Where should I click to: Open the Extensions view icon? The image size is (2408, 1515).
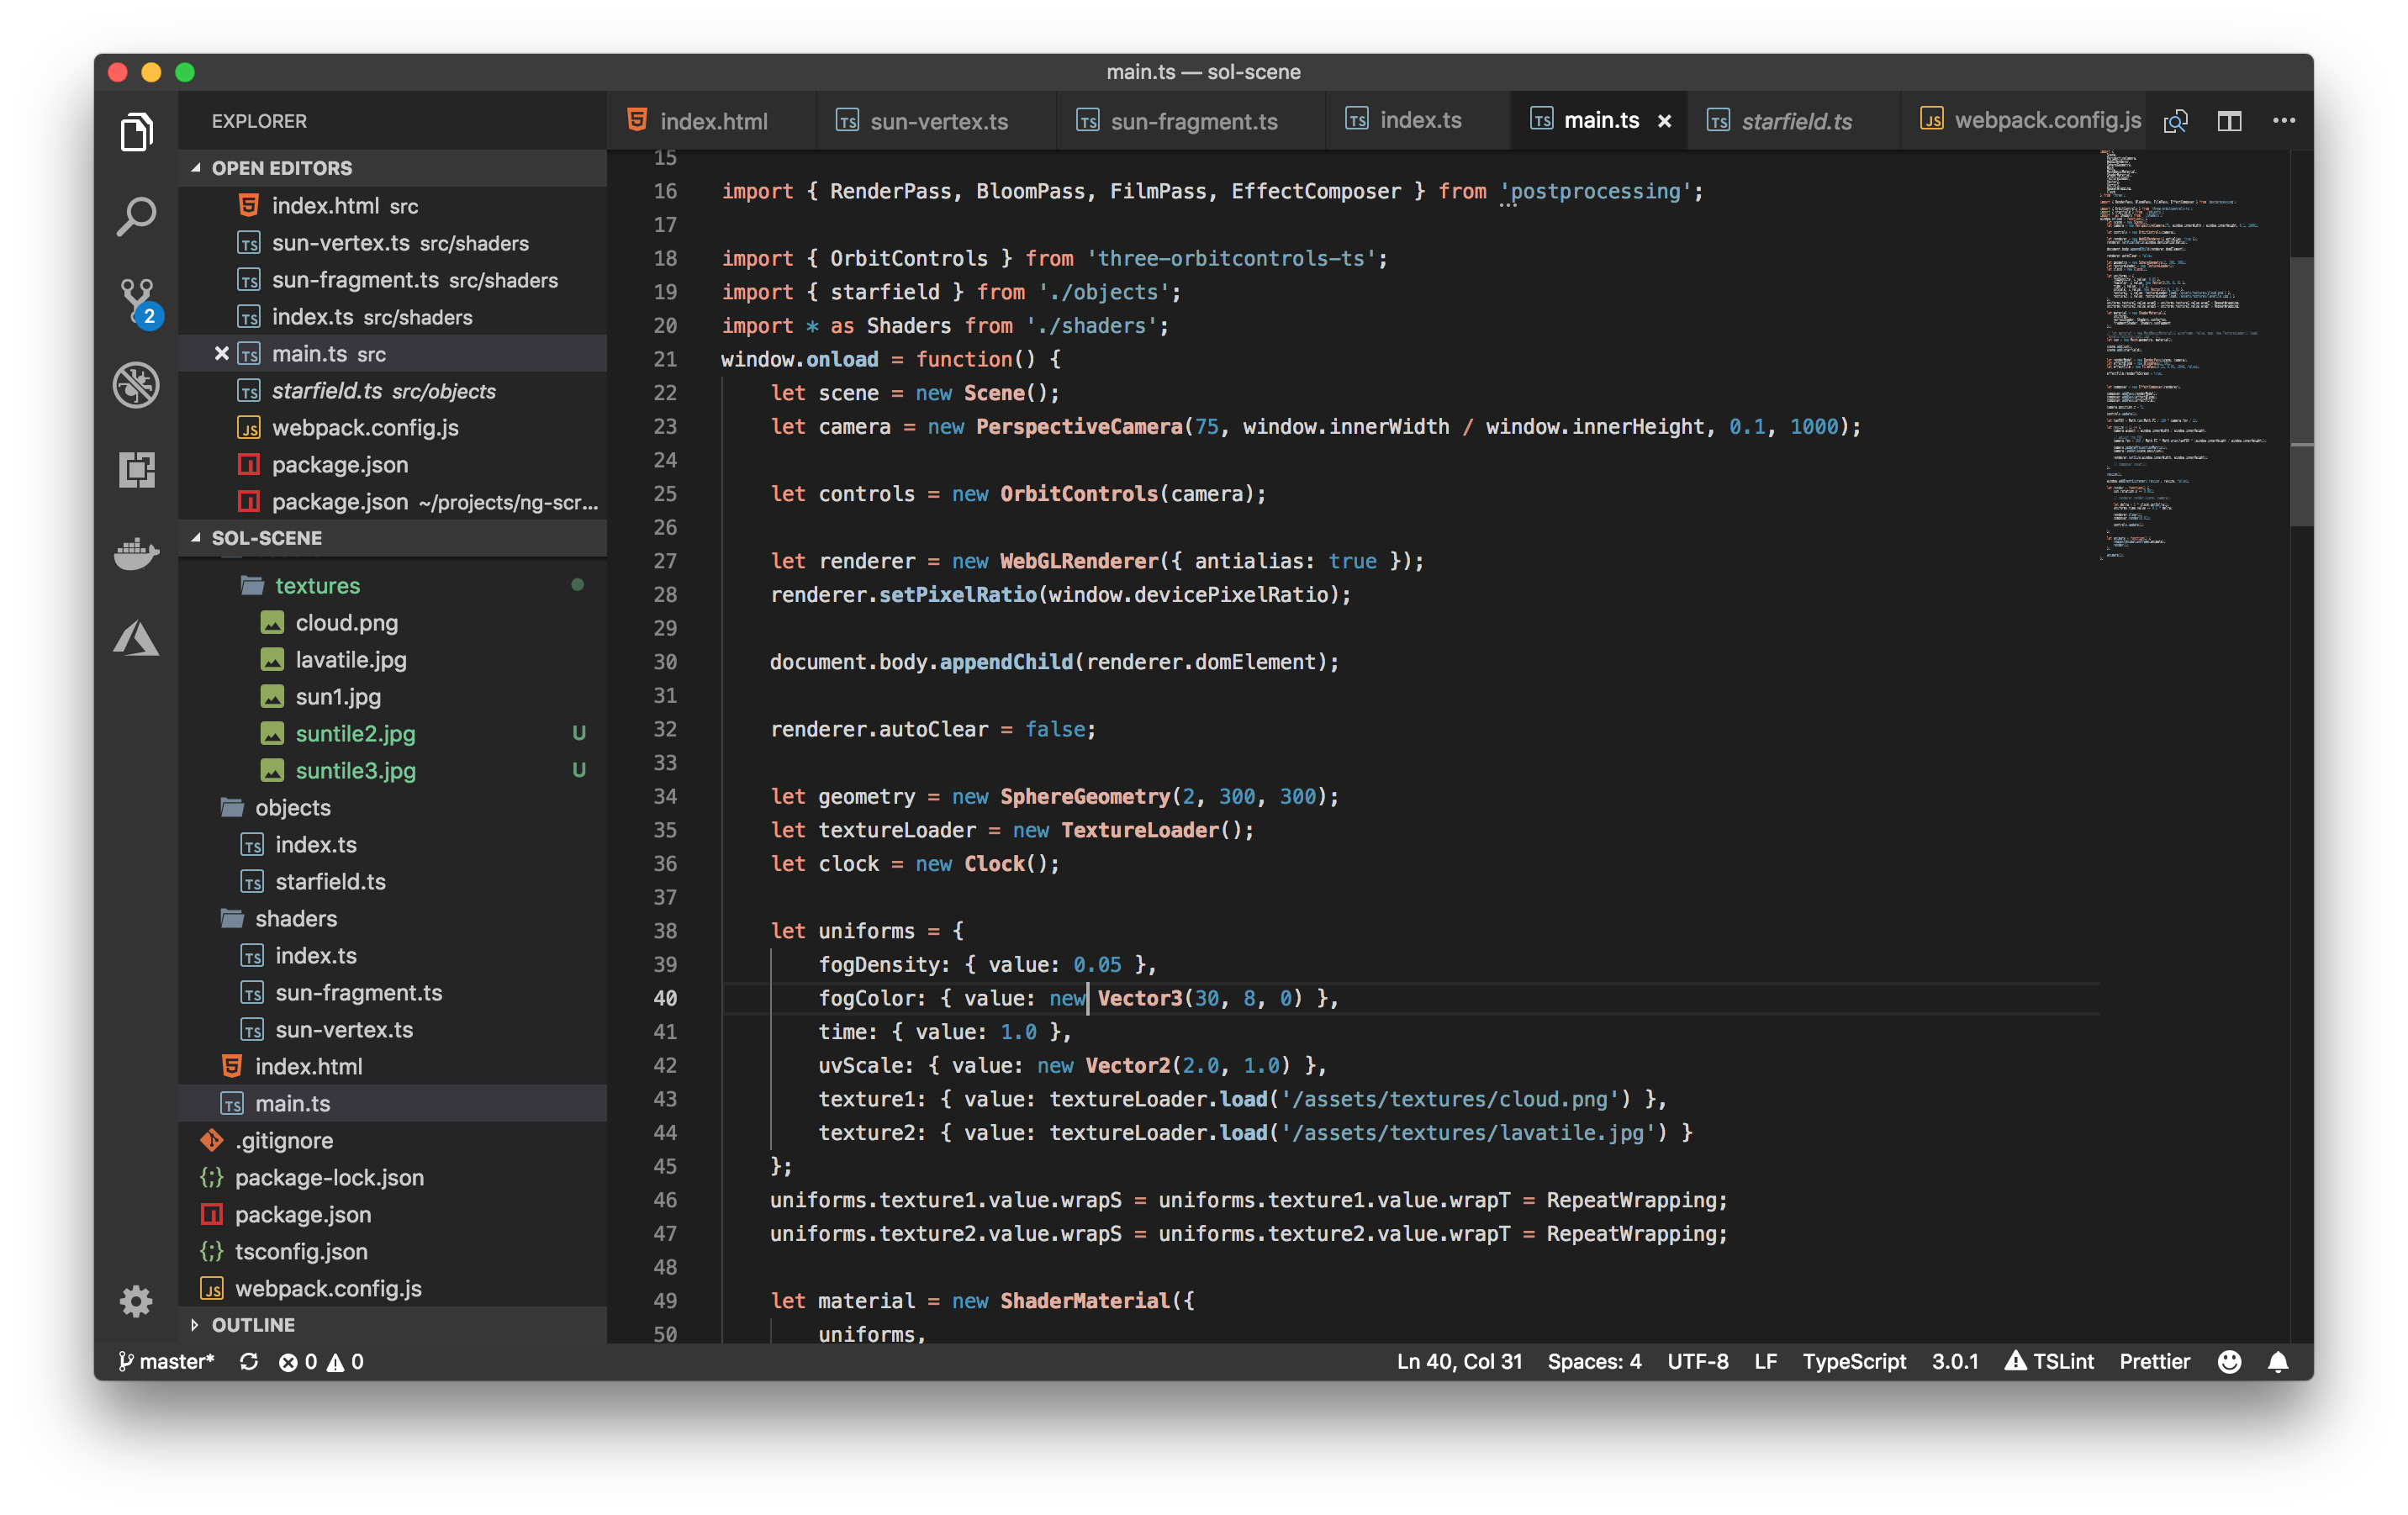pos(136,469)
